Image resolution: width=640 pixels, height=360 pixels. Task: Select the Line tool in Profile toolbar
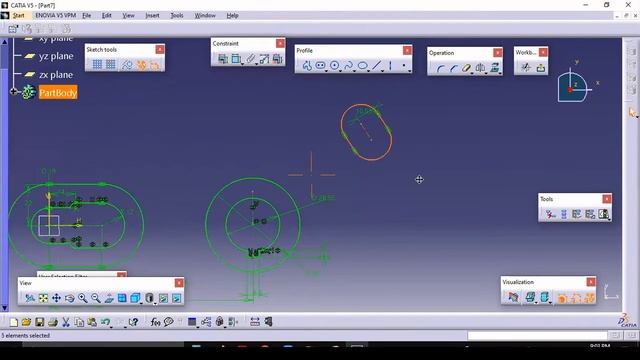(376, 65)
